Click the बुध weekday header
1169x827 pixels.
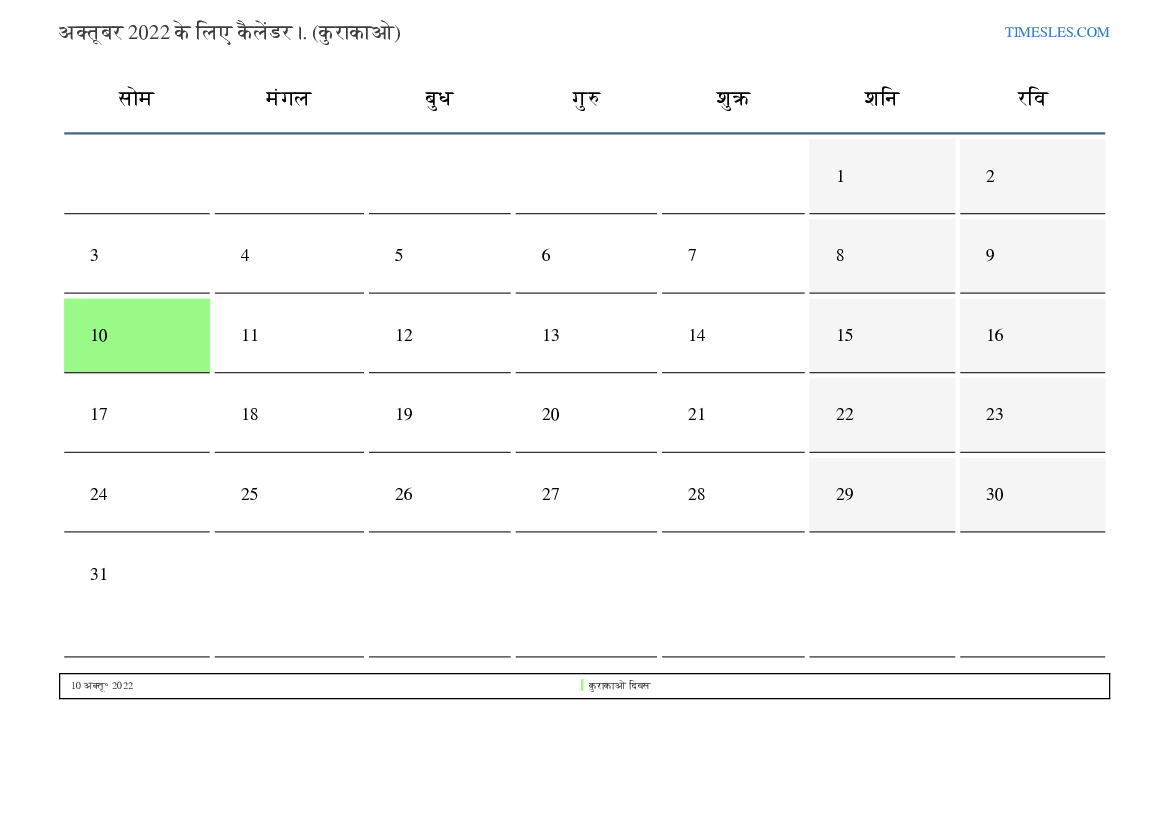pos(438,98)
